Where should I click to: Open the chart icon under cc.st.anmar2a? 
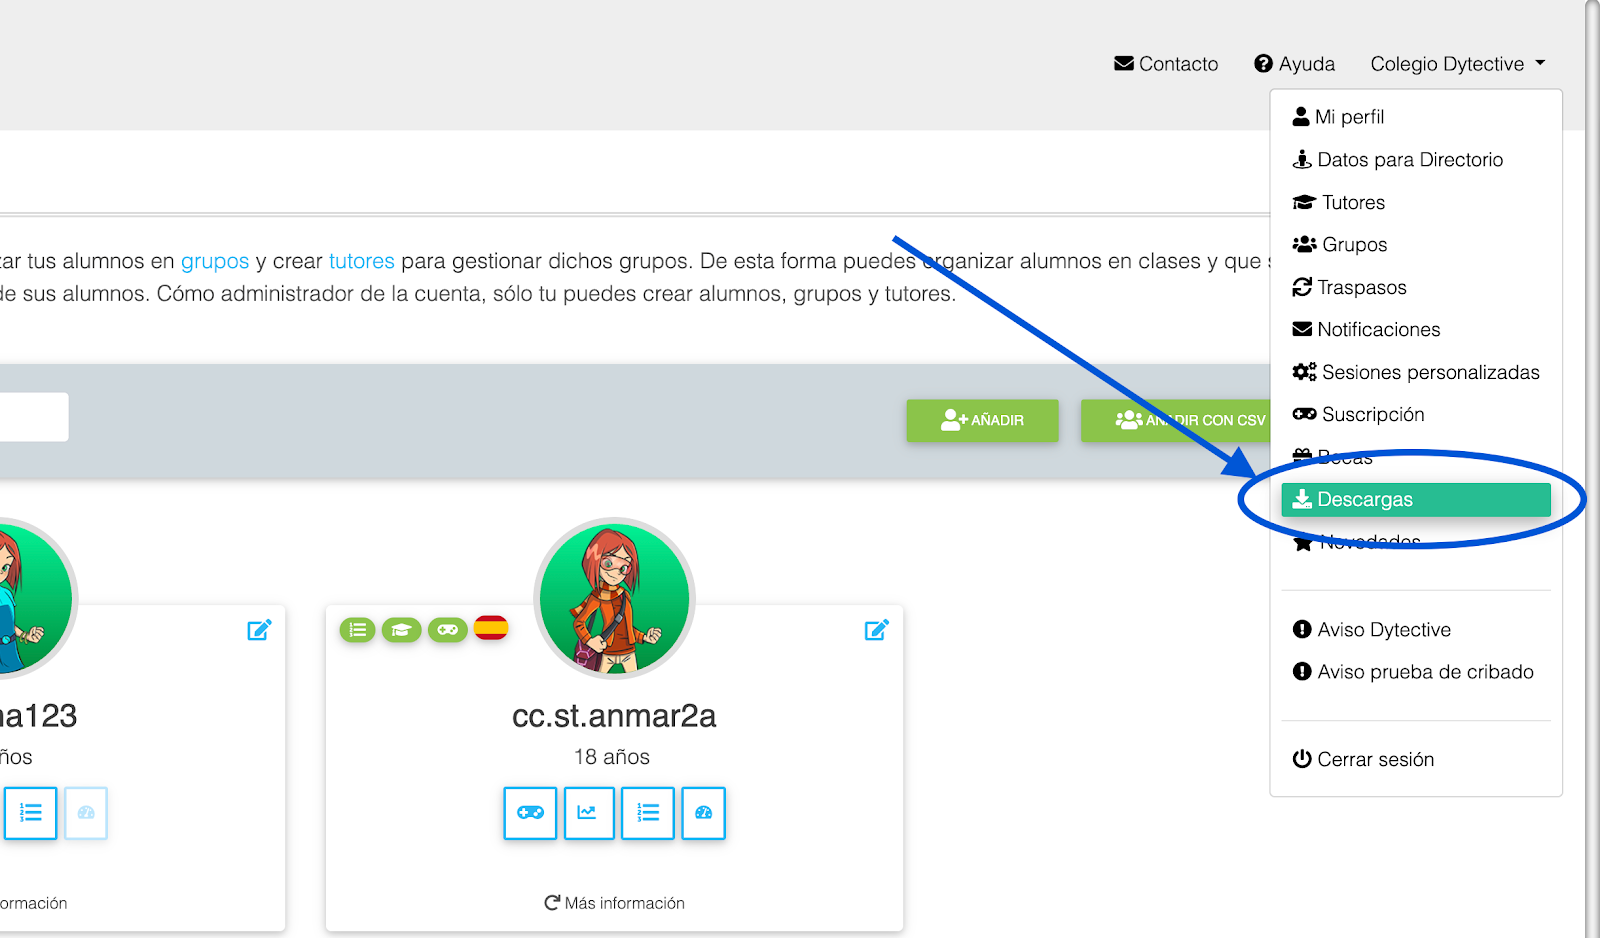pos(589,813)
